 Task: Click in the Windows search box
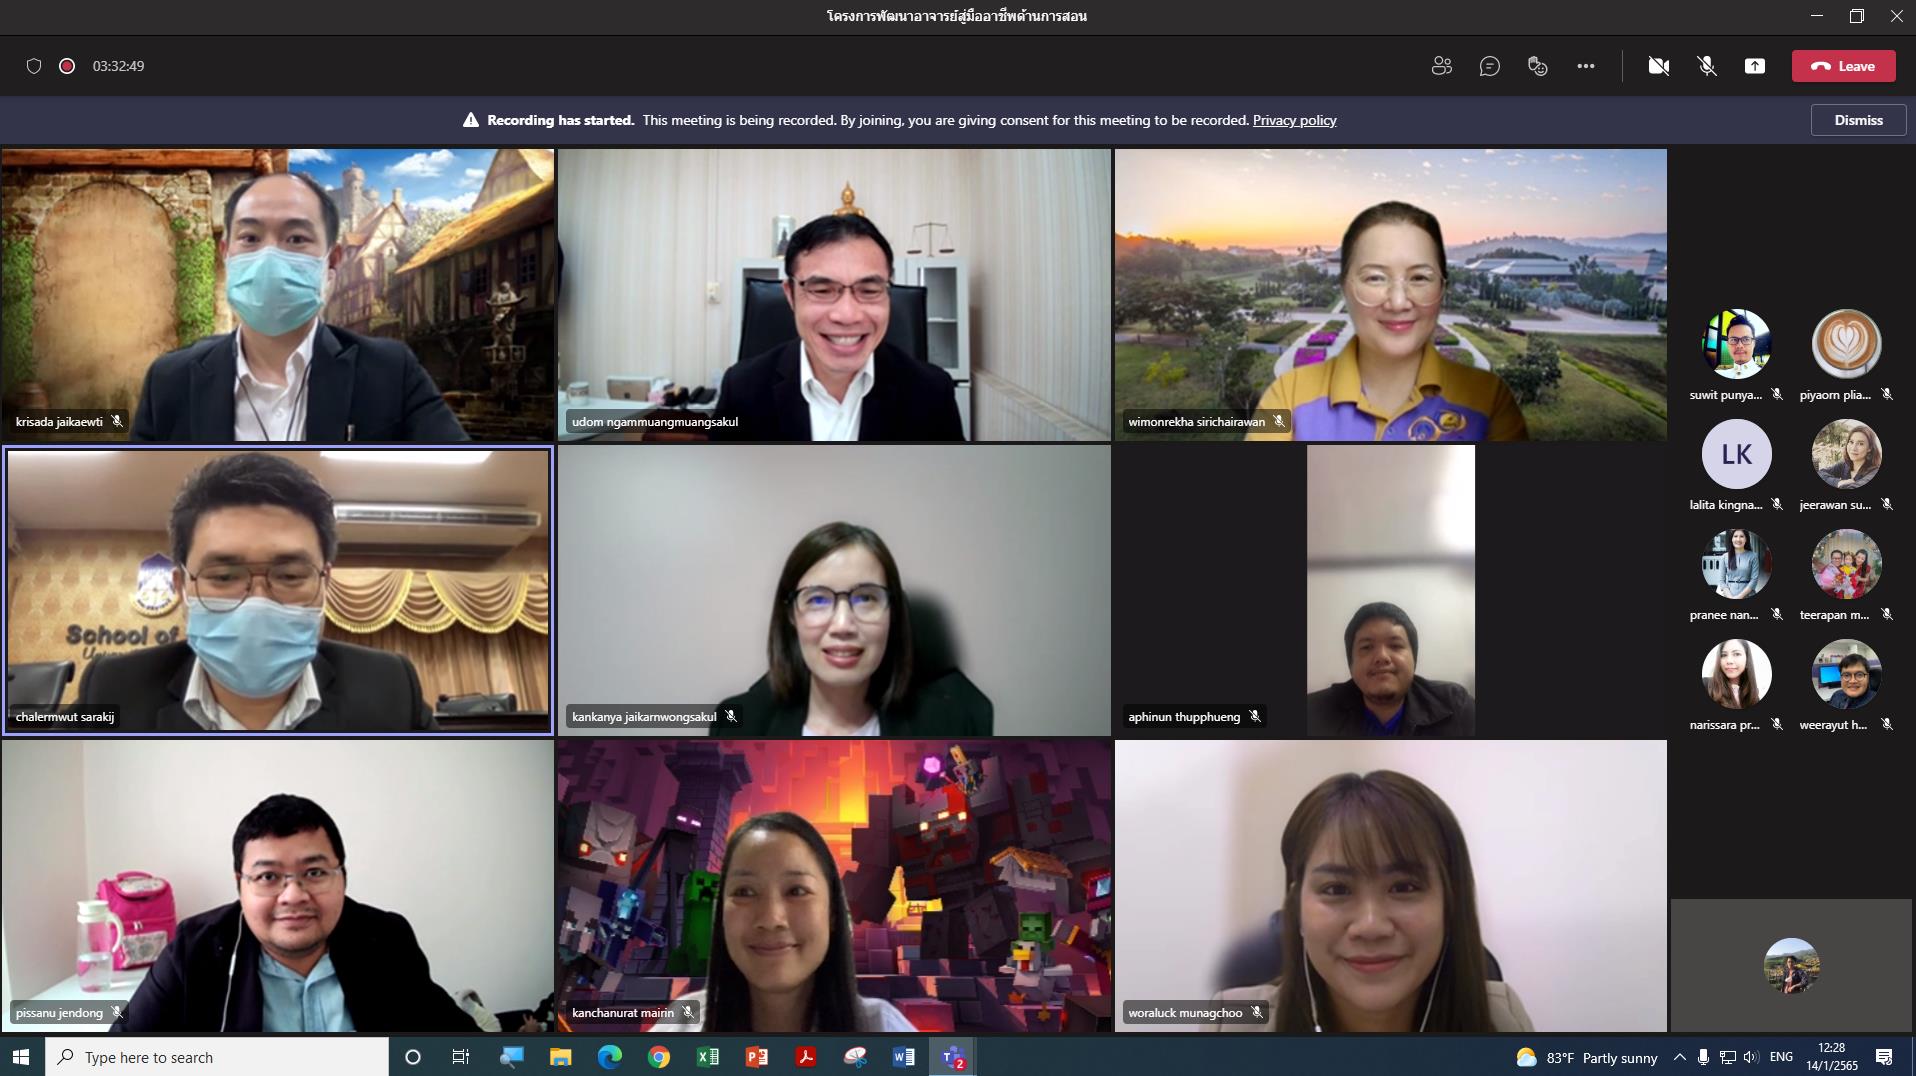tap(217, 1057)
